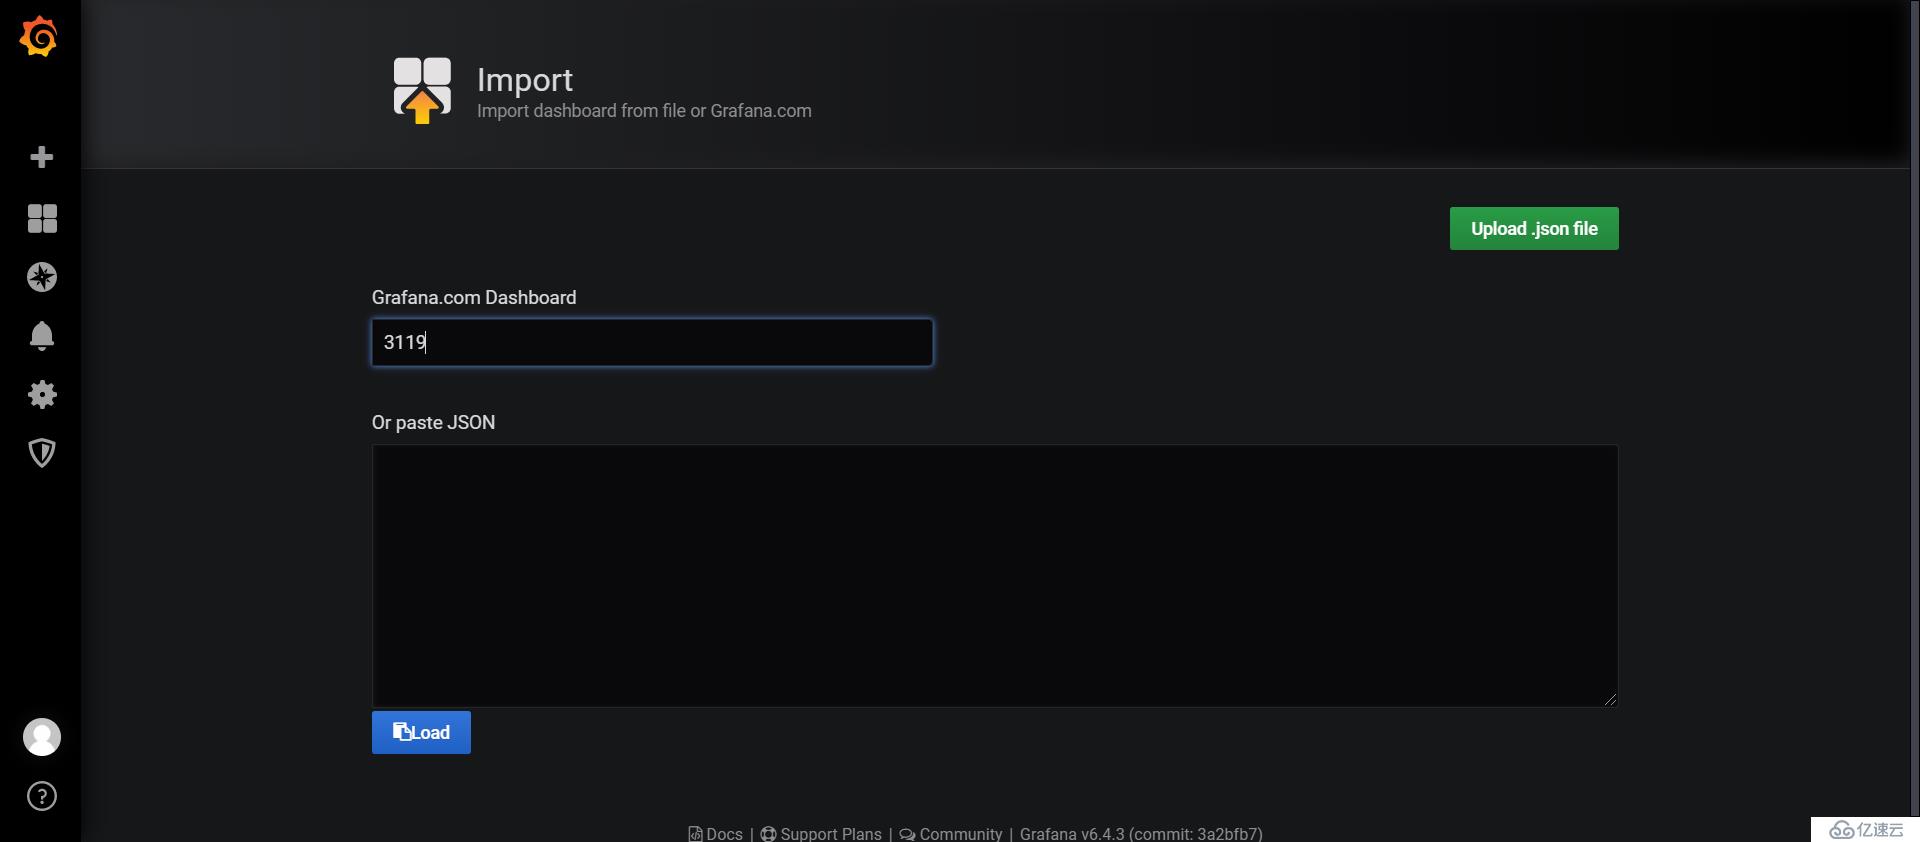
Task: Open the Explore compass icon
Action: tap(42, 277)
